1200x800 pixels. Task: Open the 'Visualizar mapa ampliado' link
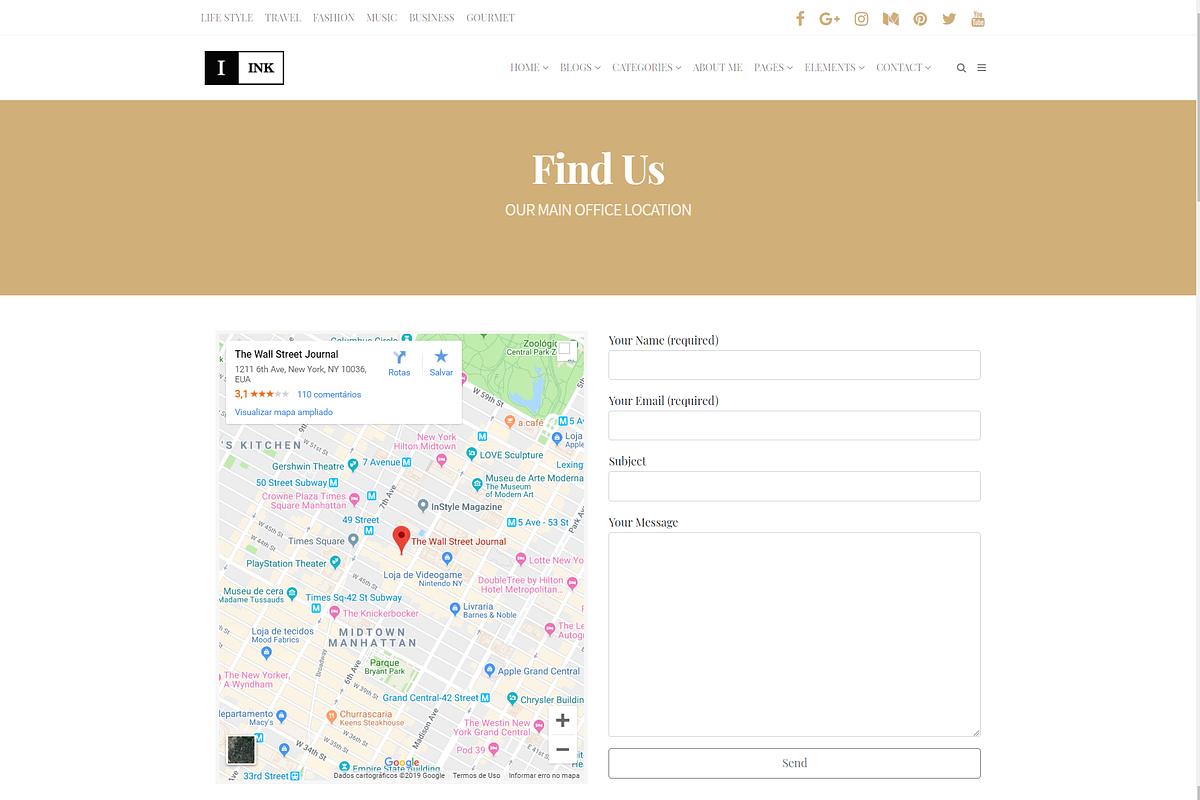tap(283, 411)
